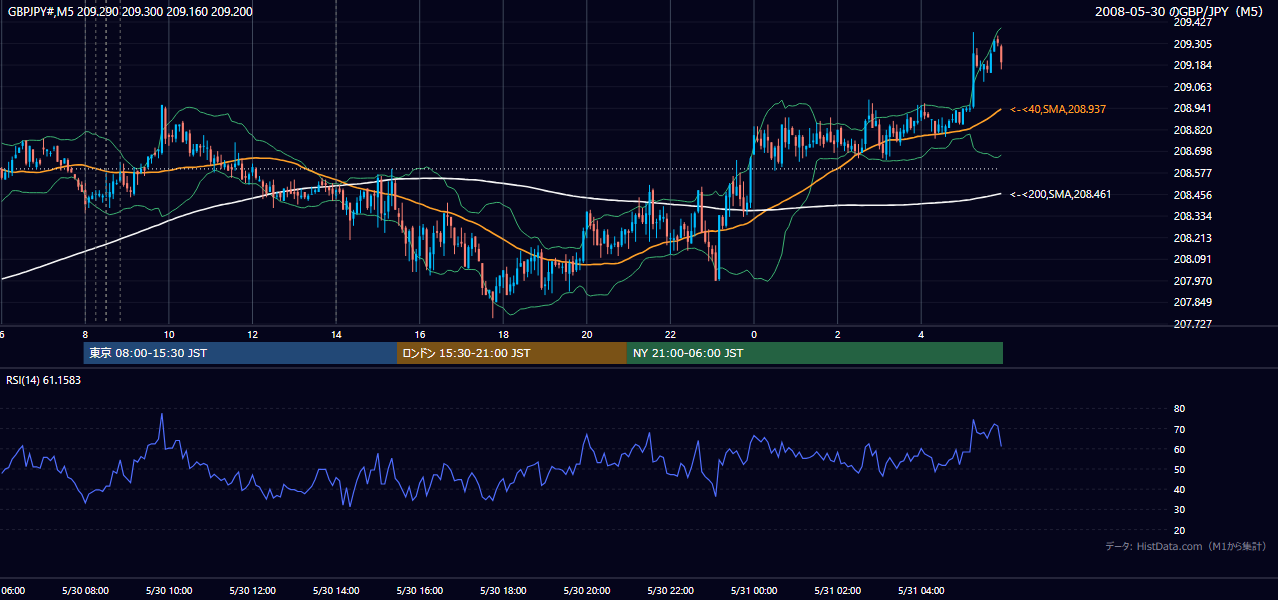The width and height of the screenshot is (1278, 600).
Task: Click the 5/30 08:00 date label on bottom axis
Action: pos(85,591)
